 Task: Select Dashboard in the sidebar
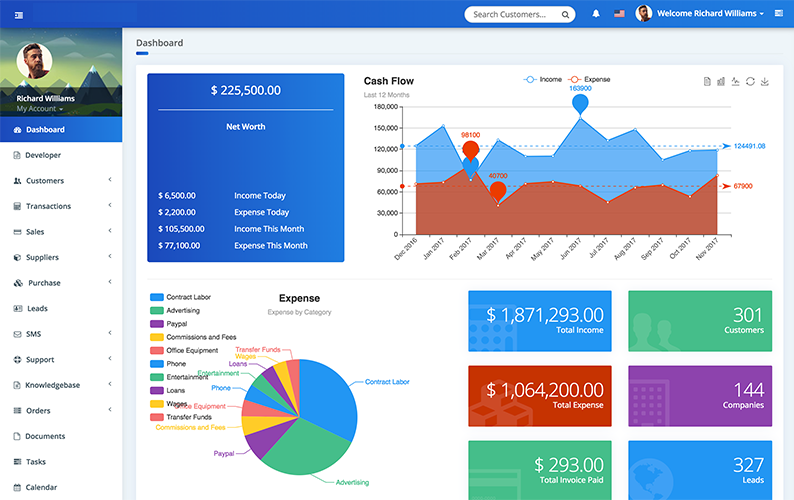point(61,130)
